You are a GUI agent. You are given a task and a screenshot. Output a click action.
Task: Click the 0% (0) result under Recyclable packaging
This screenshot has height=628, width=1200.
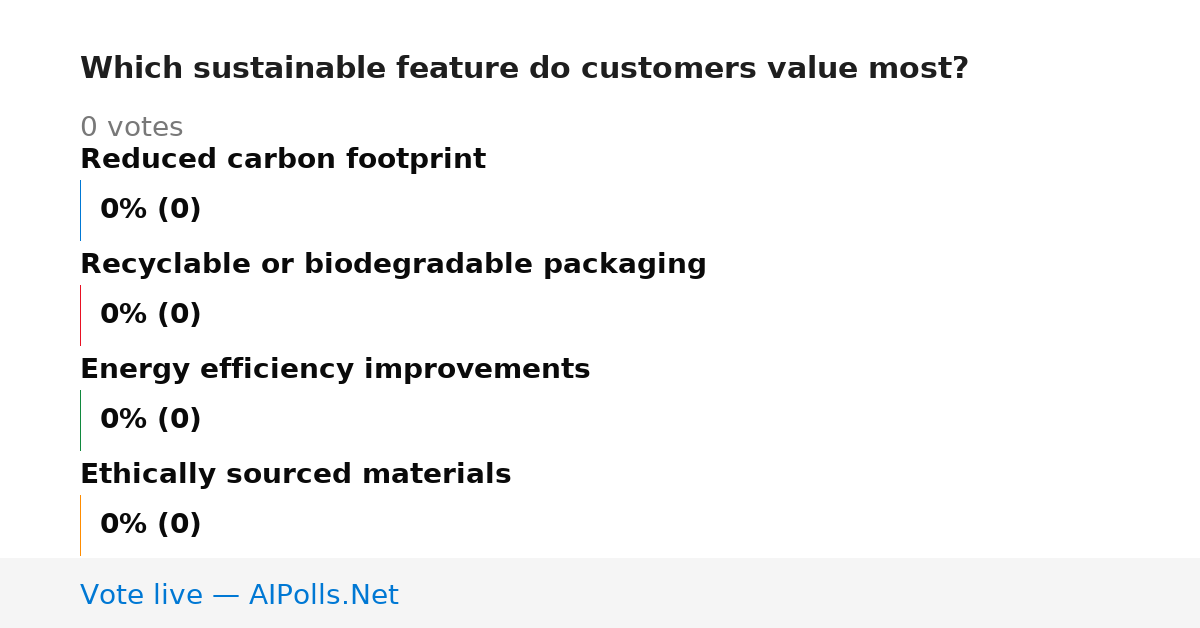pos(150,315)
